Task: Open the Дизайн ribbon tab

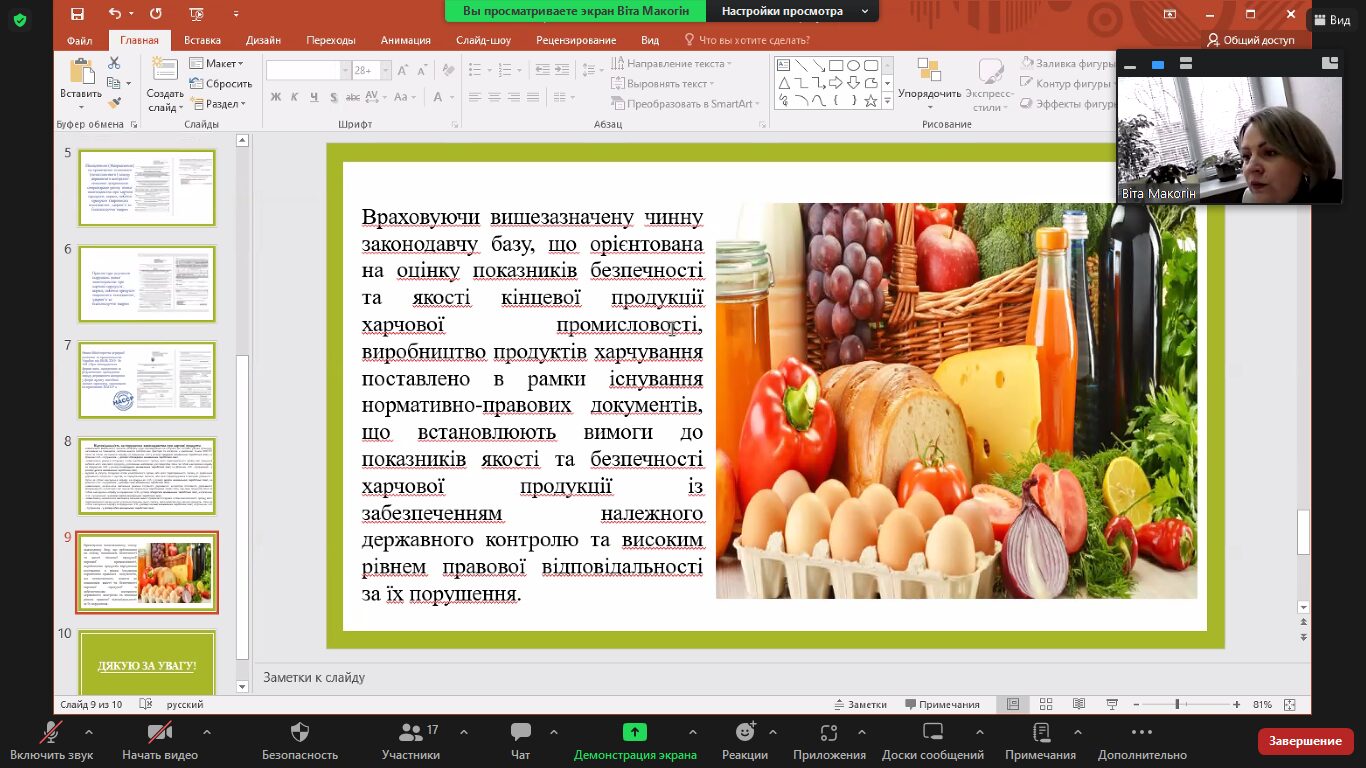Action: [x=263, y=40]
